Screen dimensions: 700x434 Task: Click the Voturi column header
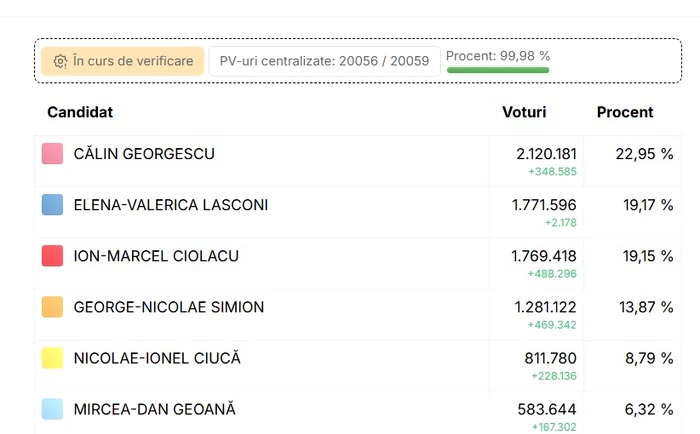[x=524, y=112]
